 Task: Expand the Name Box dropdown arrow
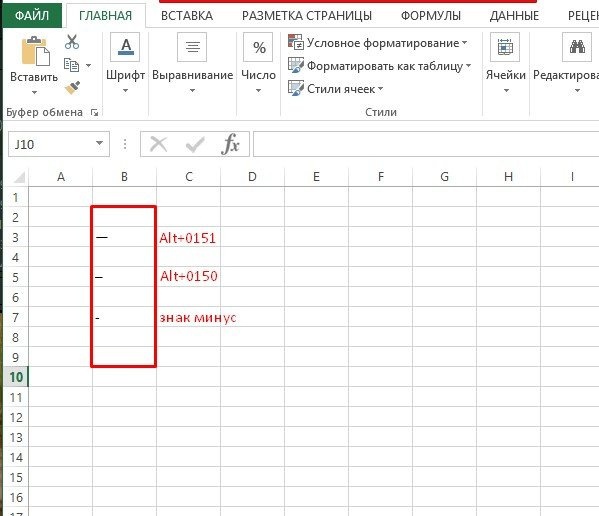pos(100,144)
